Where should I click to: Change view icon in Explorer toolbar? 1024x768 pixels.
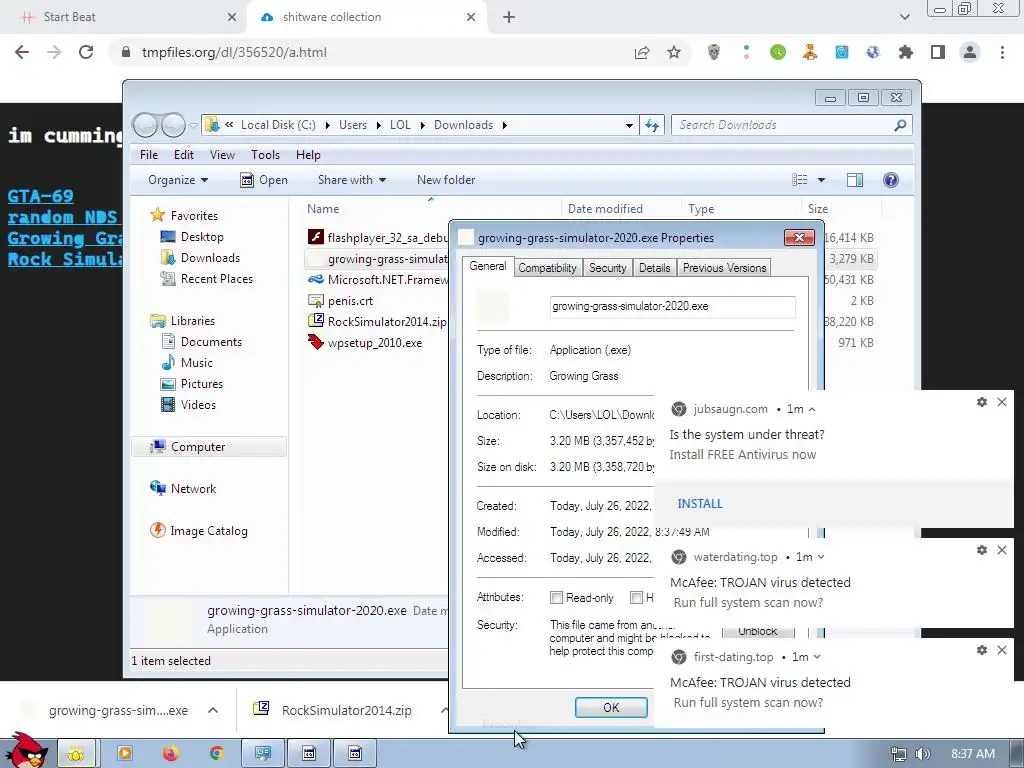(799, 180)
